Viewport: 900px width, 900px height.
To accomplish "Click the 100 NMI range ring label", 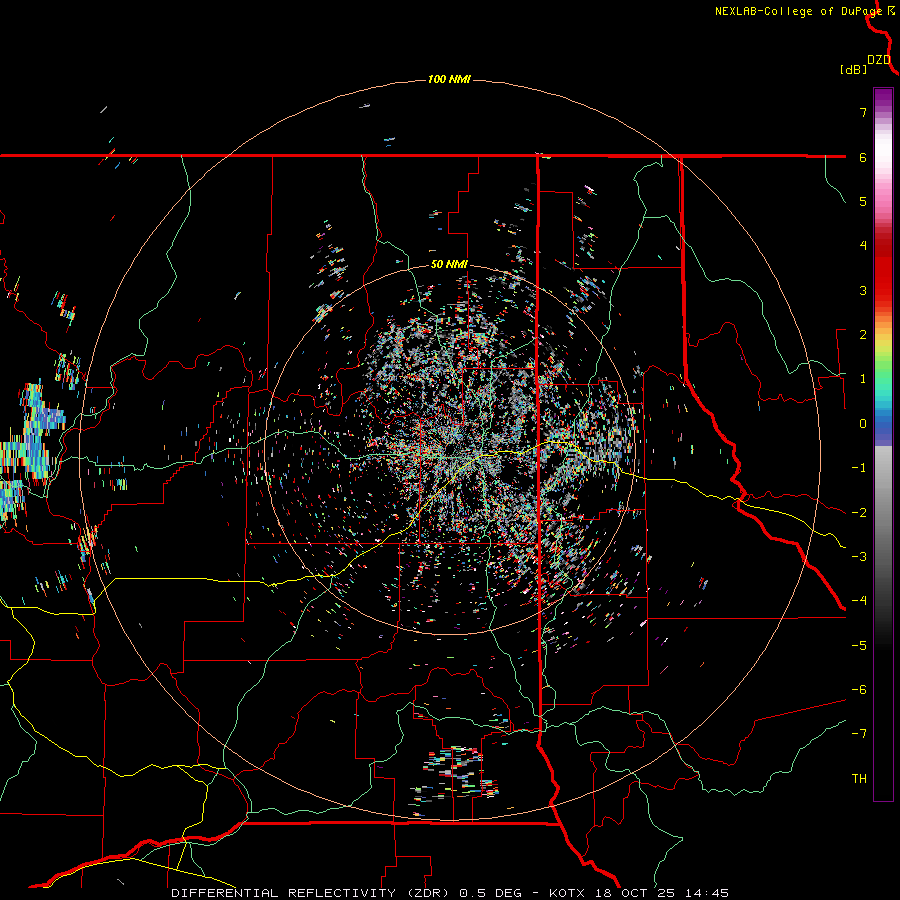I will [x=449, y=79].
